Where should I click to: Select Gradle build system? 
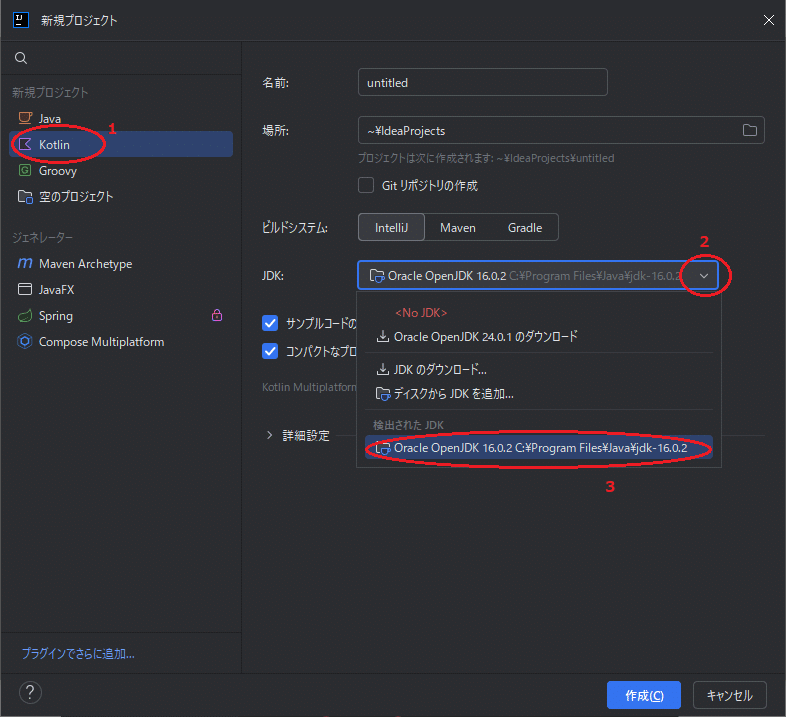(525, 228)
